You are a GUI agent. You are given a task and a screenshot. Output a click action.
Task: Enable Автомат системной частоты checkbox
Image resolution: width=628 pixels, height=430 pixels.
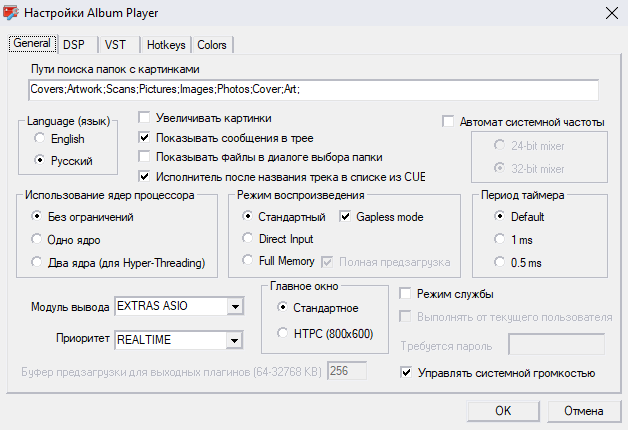tap(448, 123)
